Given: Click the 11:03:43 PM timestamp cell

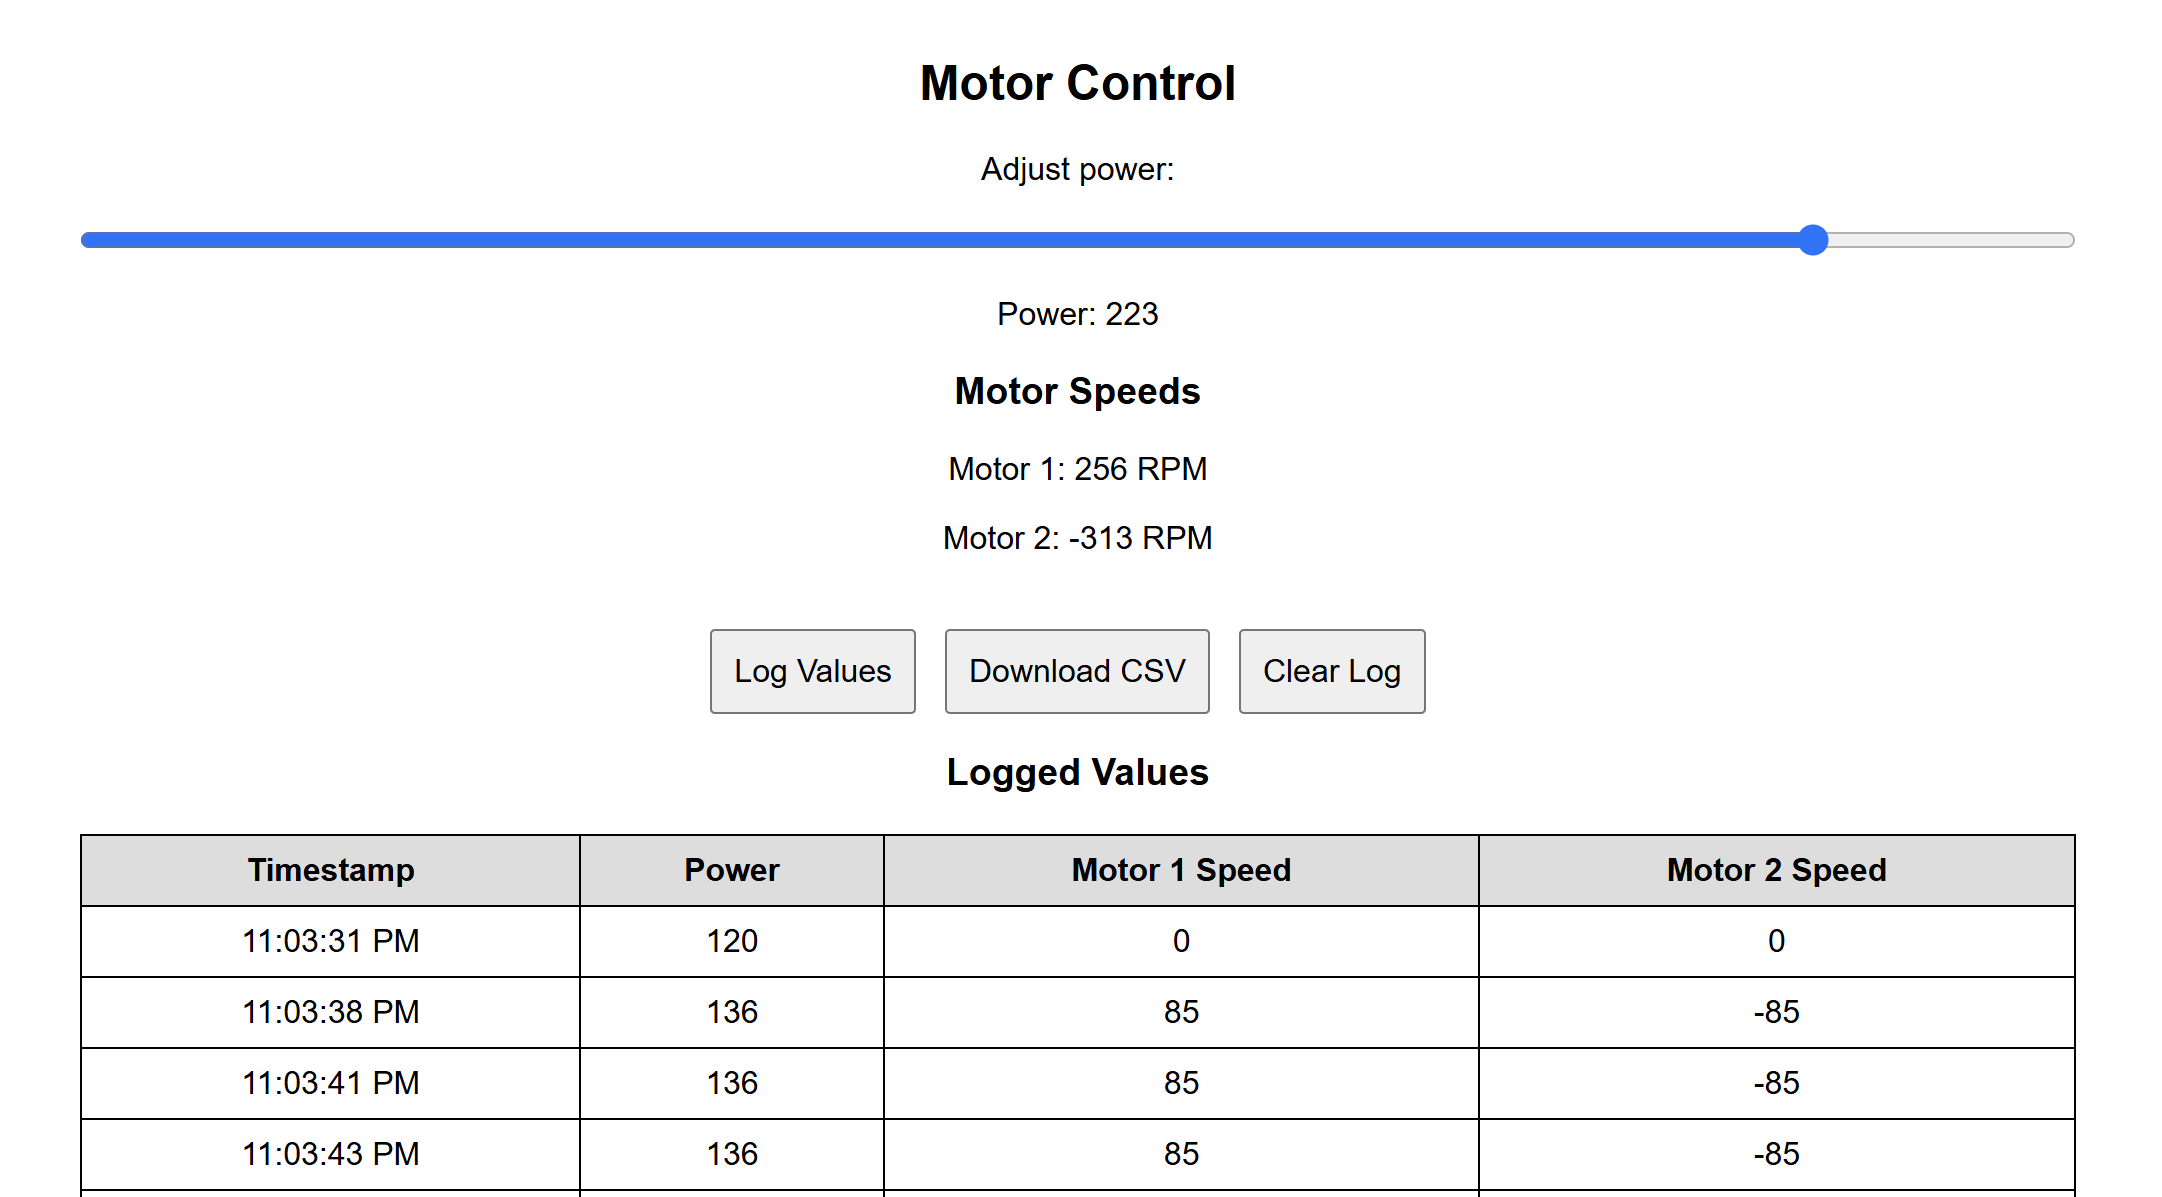Looking at the screenshot, I should [x=330, y=1154].
